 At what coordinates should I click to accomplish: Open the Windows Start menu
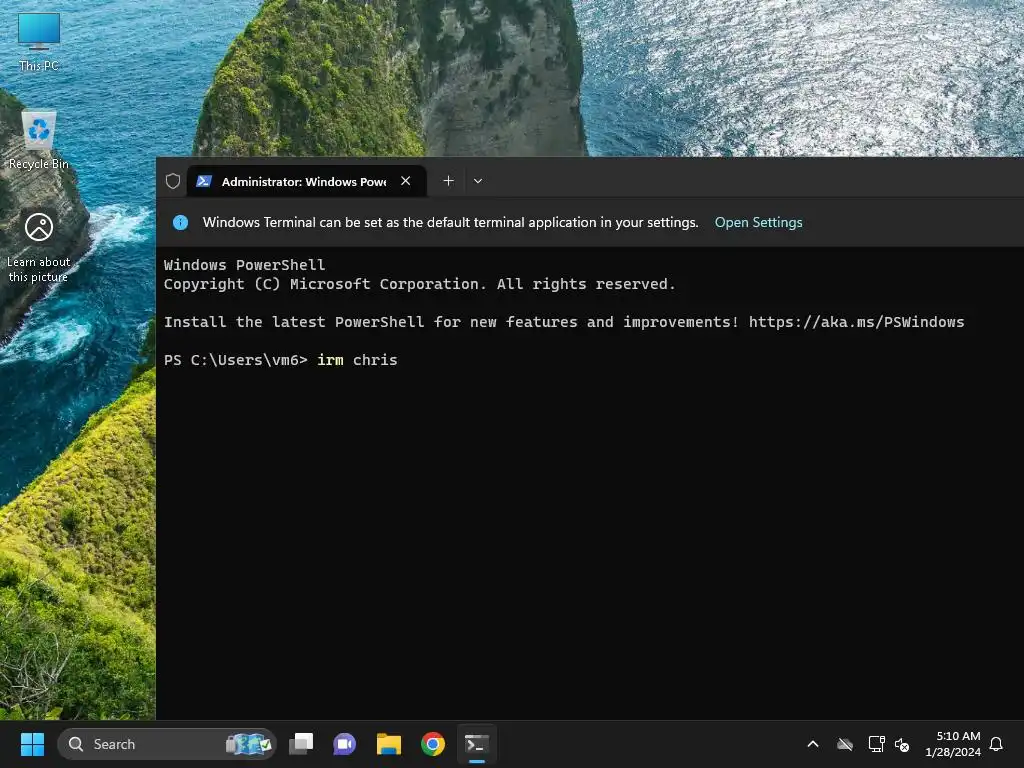pyautogui.click(x=32, y=744)
